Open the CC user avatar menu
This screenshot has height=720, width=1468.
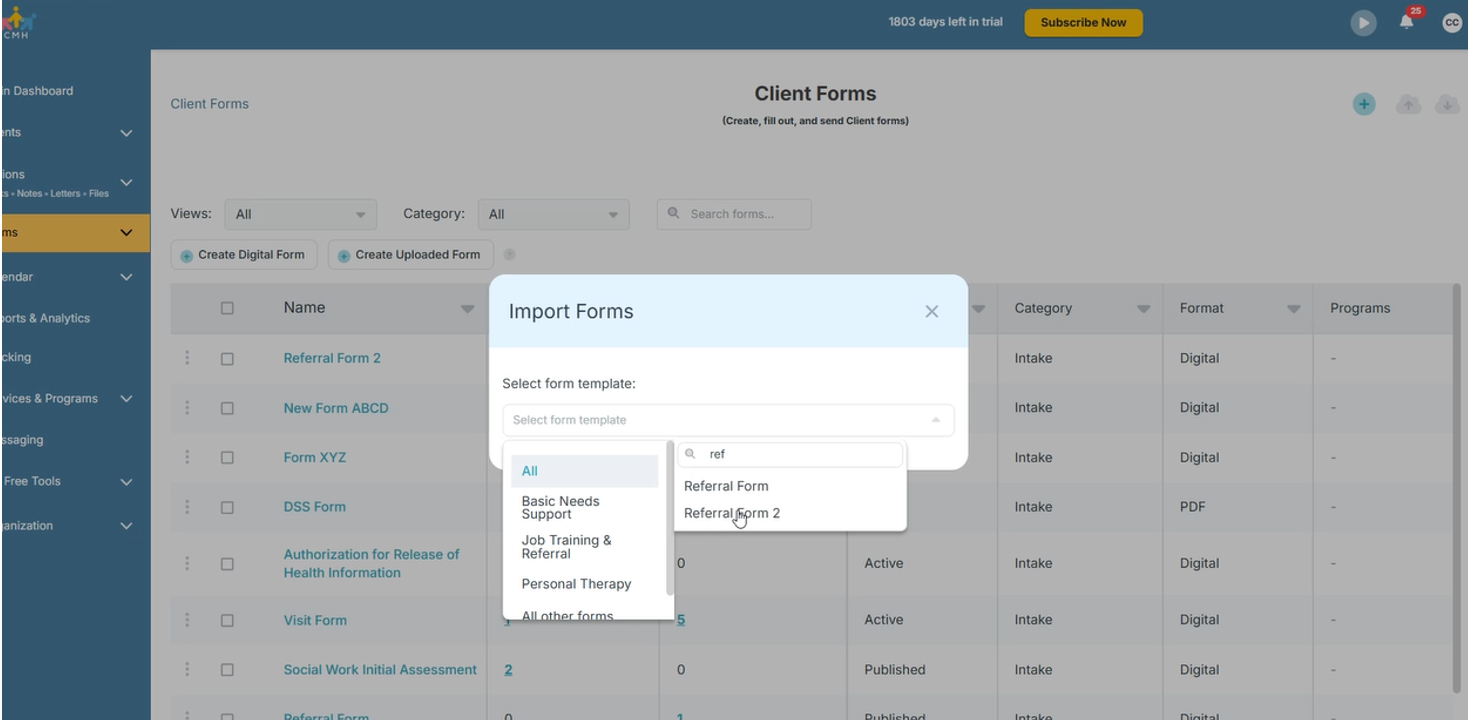[x=1452, y=22]
